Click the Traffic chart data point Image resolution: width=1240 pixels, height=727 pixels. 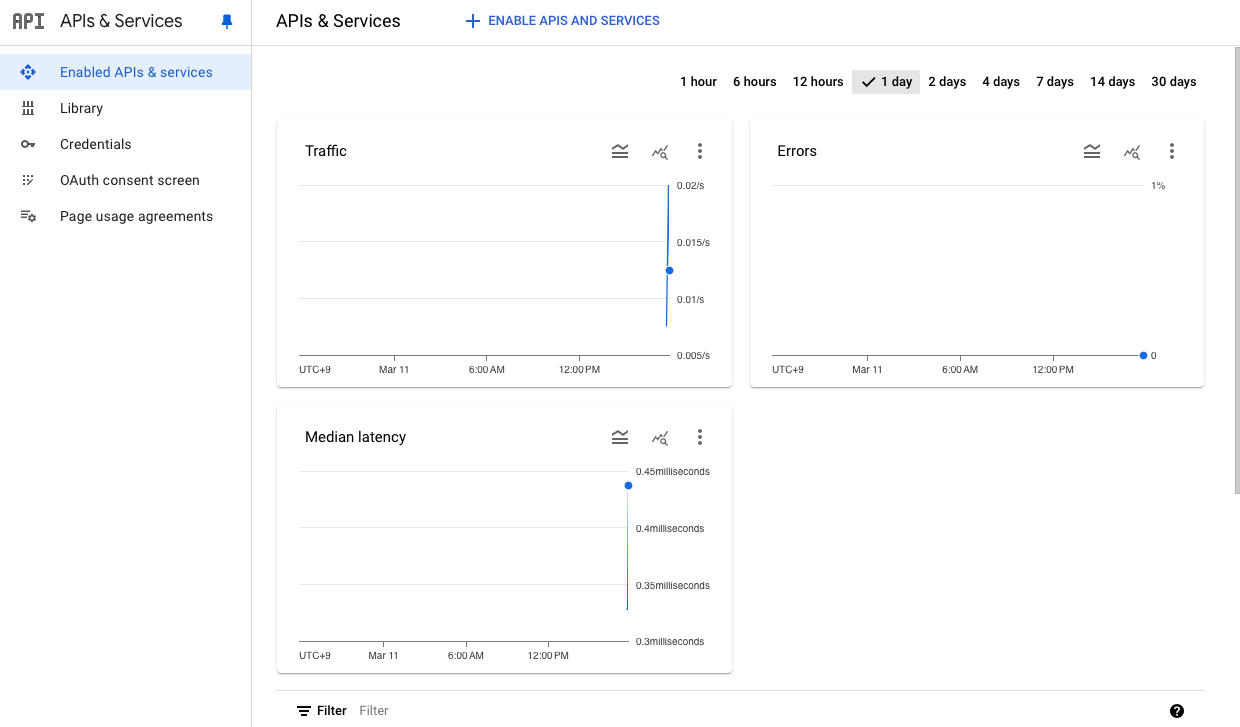click(669, 270)
